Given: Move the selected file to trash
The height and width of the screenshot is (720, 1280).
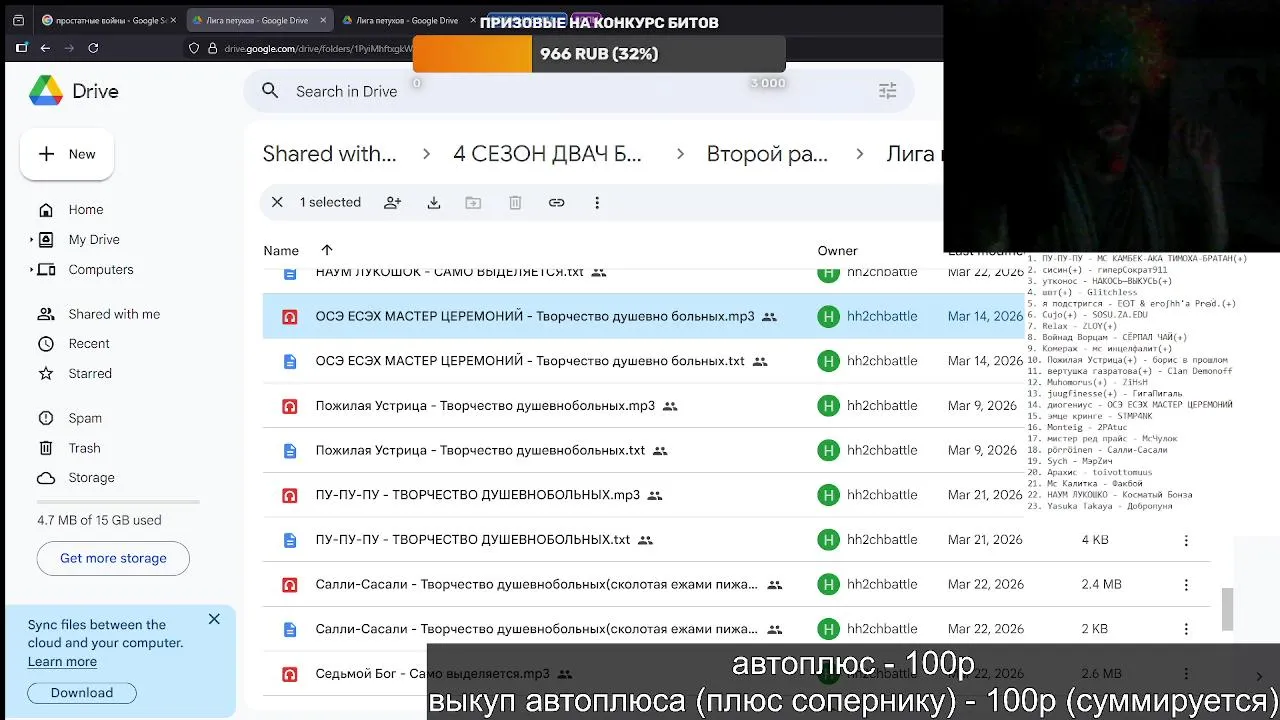Looking at the screenshot, I should pos(515,202).
